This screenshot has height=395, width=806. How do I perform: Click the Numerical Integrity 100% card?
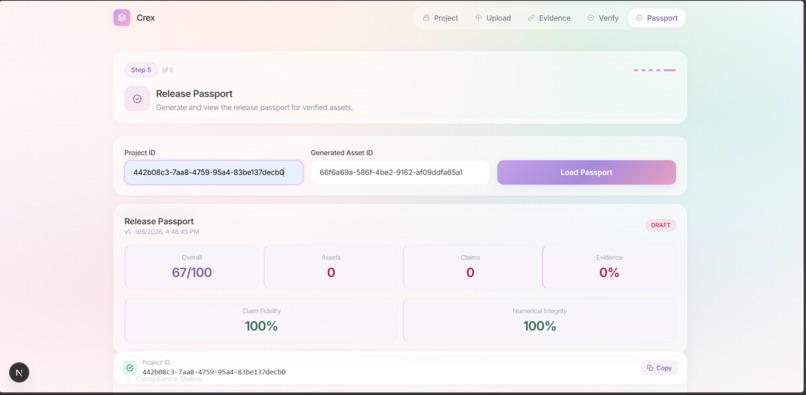540,320
